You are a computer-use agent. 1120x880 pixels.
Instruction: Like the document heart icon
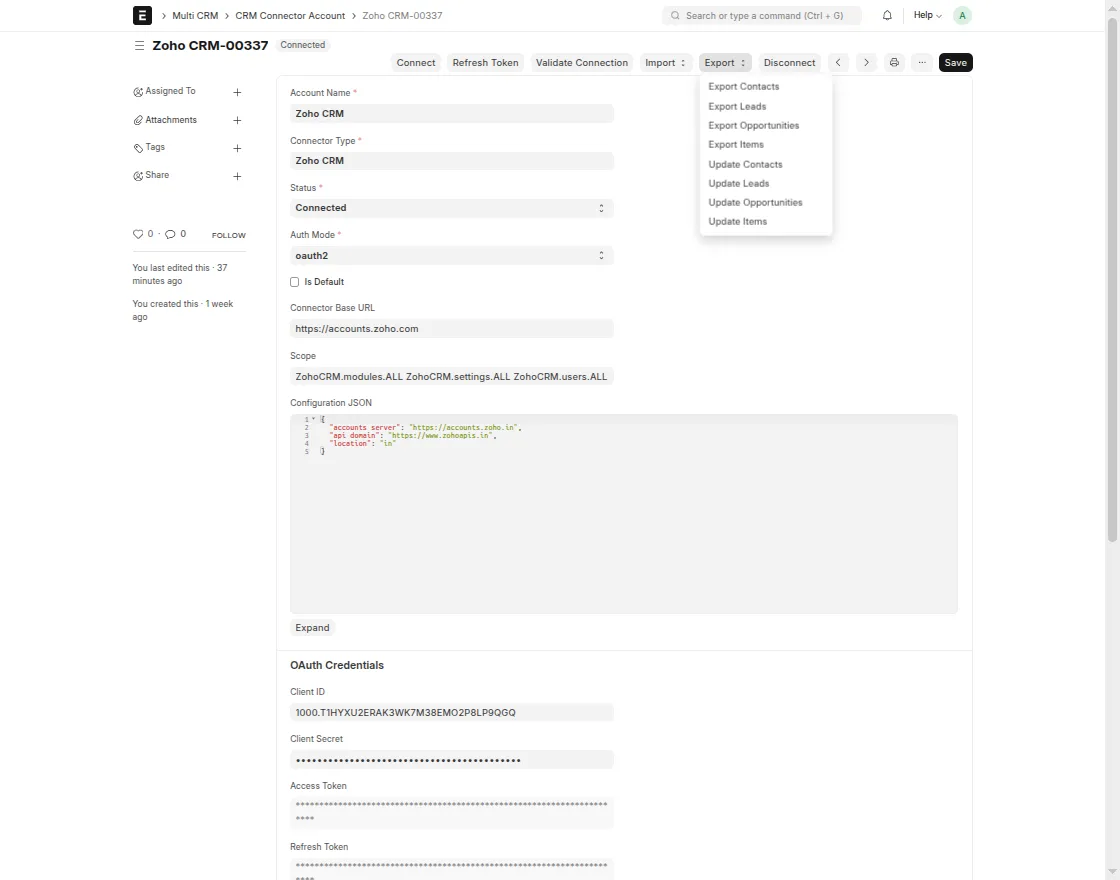[138, 234]
